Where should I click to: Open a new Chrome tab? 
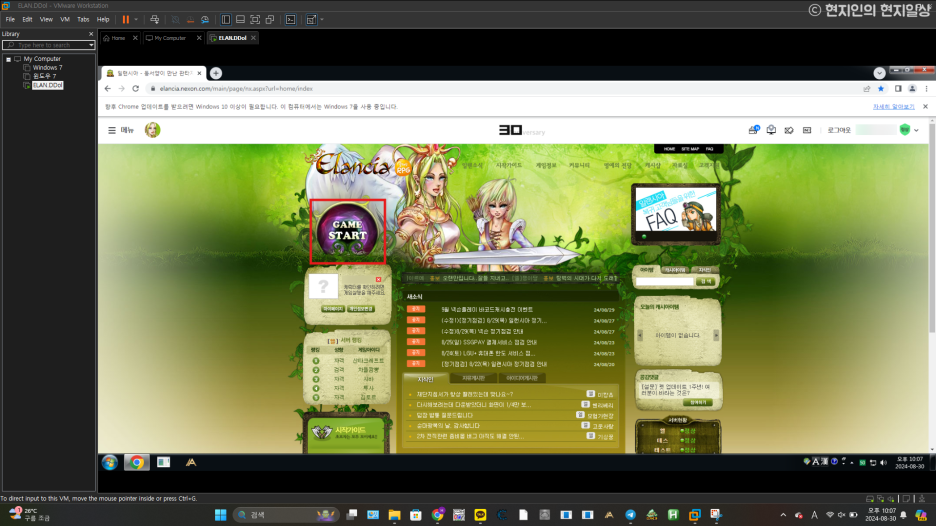tap(216, 73)
